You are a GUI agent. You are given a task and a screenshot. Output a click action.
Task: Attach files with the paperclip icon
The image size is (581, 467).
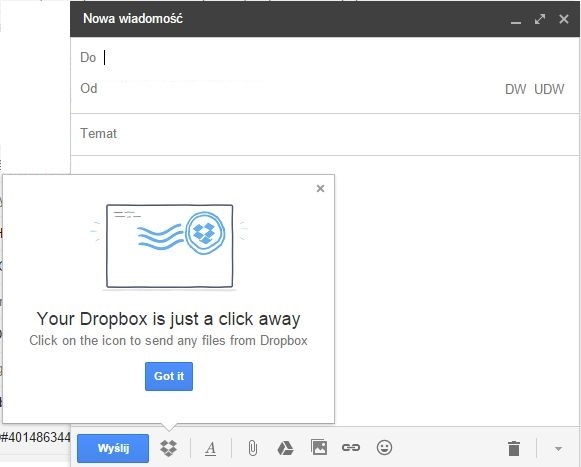252,448
